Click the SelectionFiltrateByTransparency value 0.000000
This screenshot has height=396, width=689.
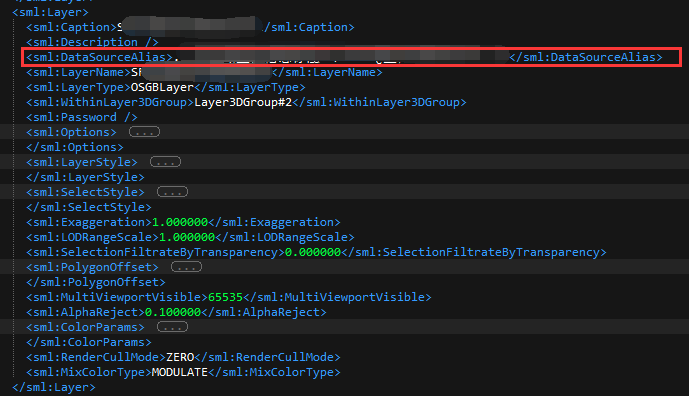pos(313,252)
